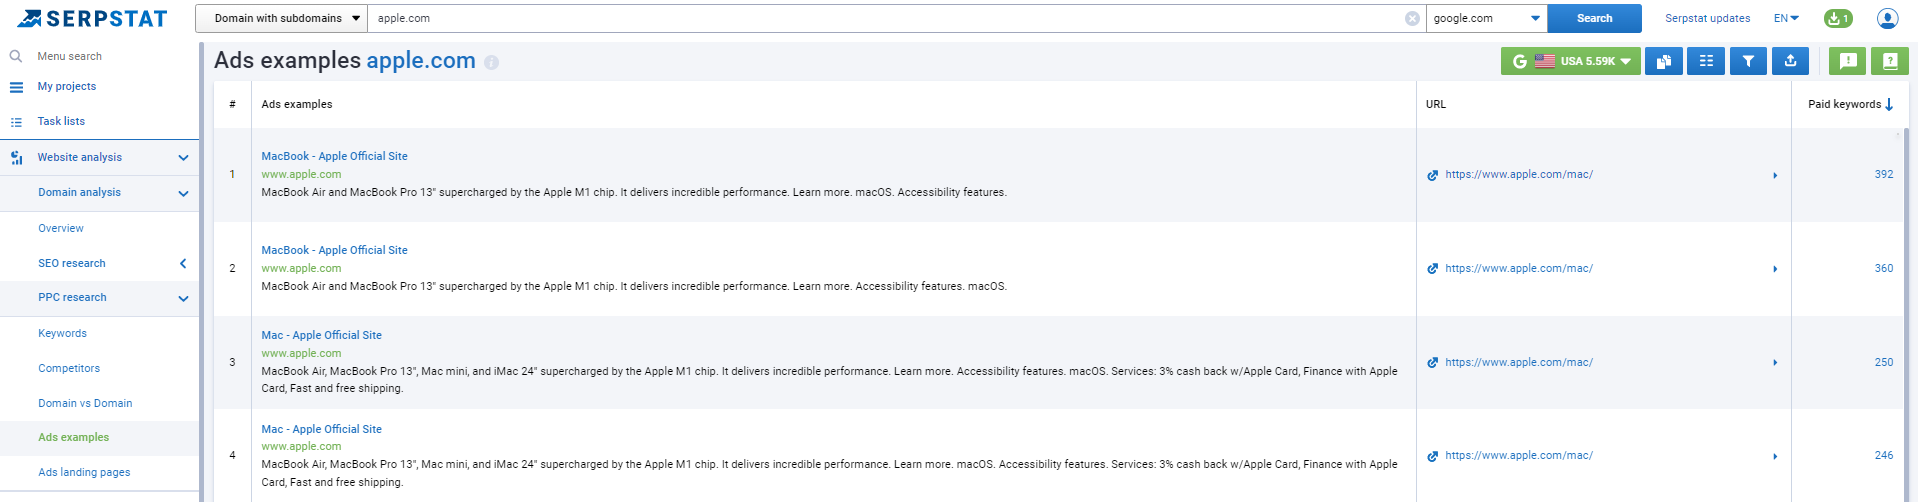Image resolution: width=1918 pixels, height=502 pixels.
Task: Open row 1 MacBook - Apple Official Site ad title
Action: pos(334,156)
